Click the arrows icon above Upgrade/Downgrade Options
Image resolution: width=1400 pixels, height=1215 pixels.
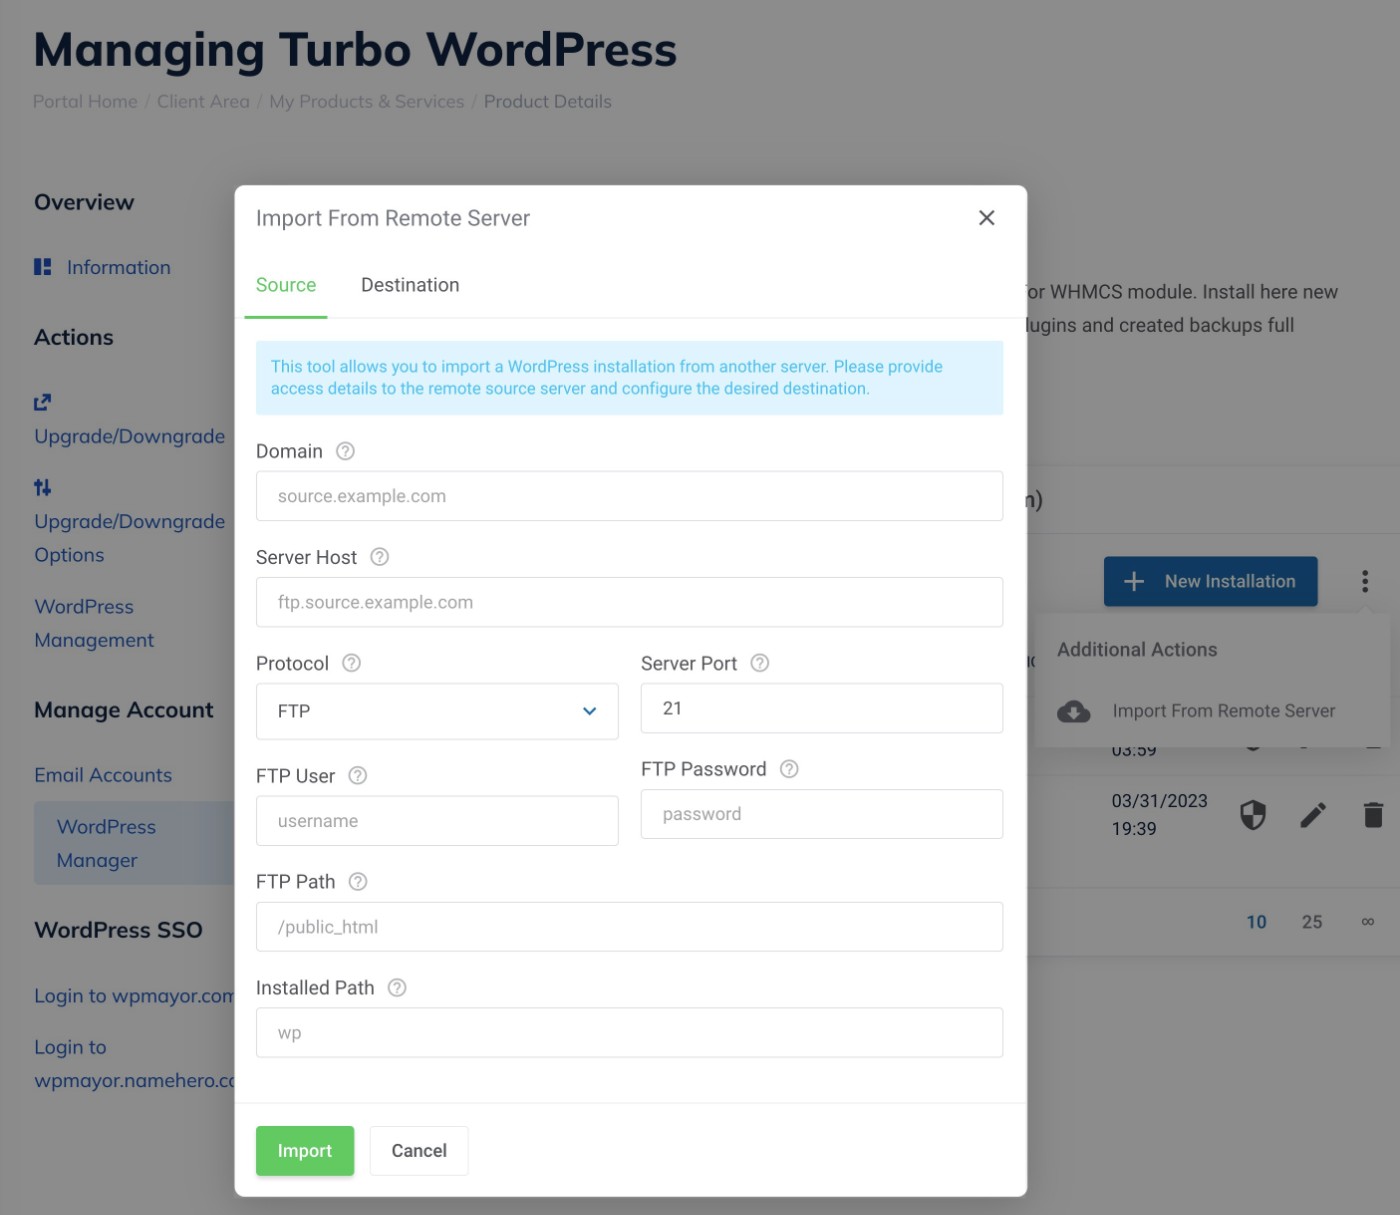[42, 487]
